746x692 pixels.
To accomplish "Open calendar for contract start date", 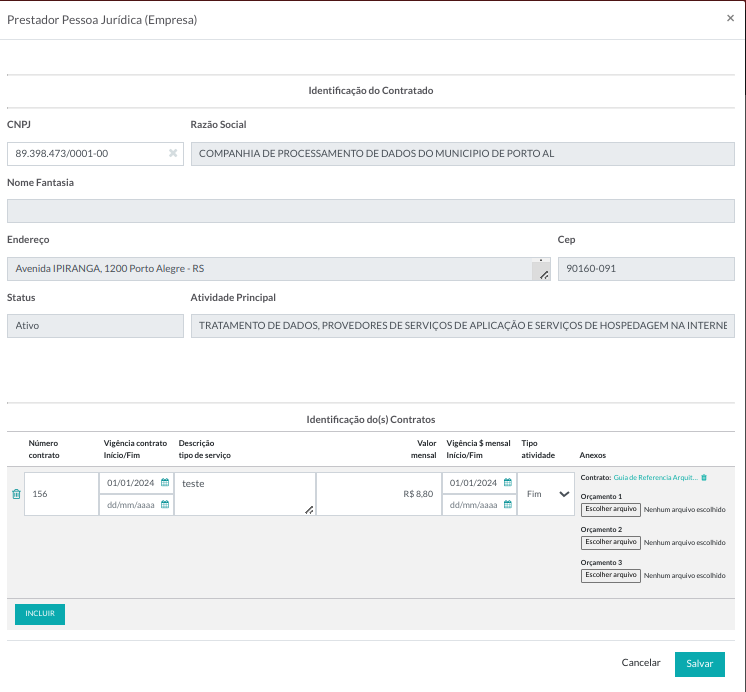I will pyautogui.click(x=165, y=483).
